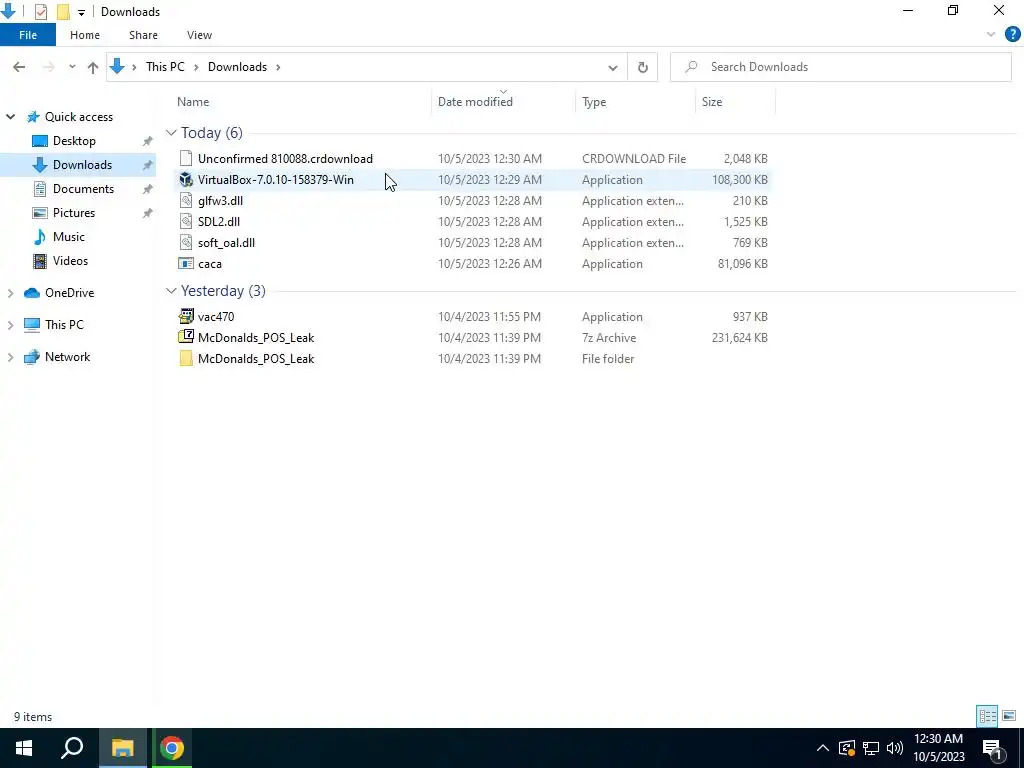Select the vac470 application icon
Image resolution: width=1024 pixels, height=768 pixels.
click(x=186, y=317)
